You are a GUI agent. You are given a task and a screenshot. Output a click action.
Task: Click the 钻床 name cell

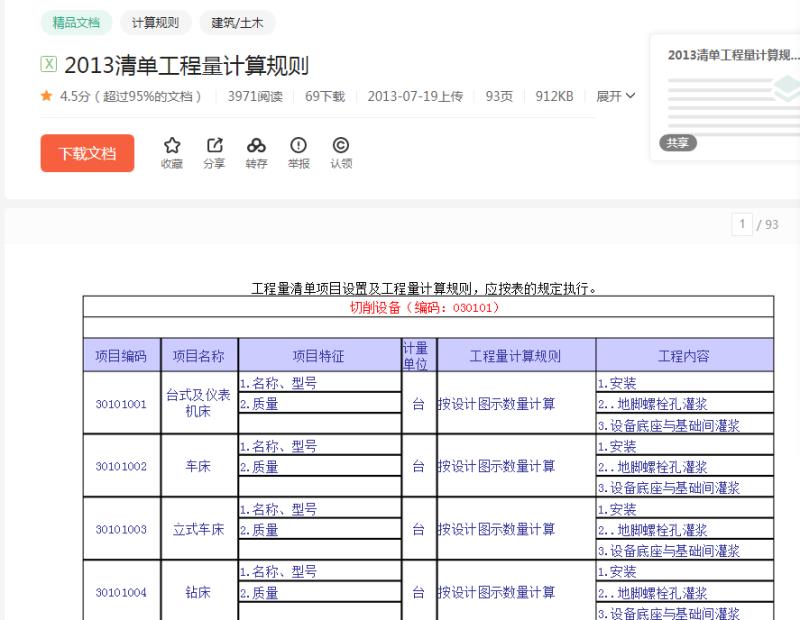199,592
